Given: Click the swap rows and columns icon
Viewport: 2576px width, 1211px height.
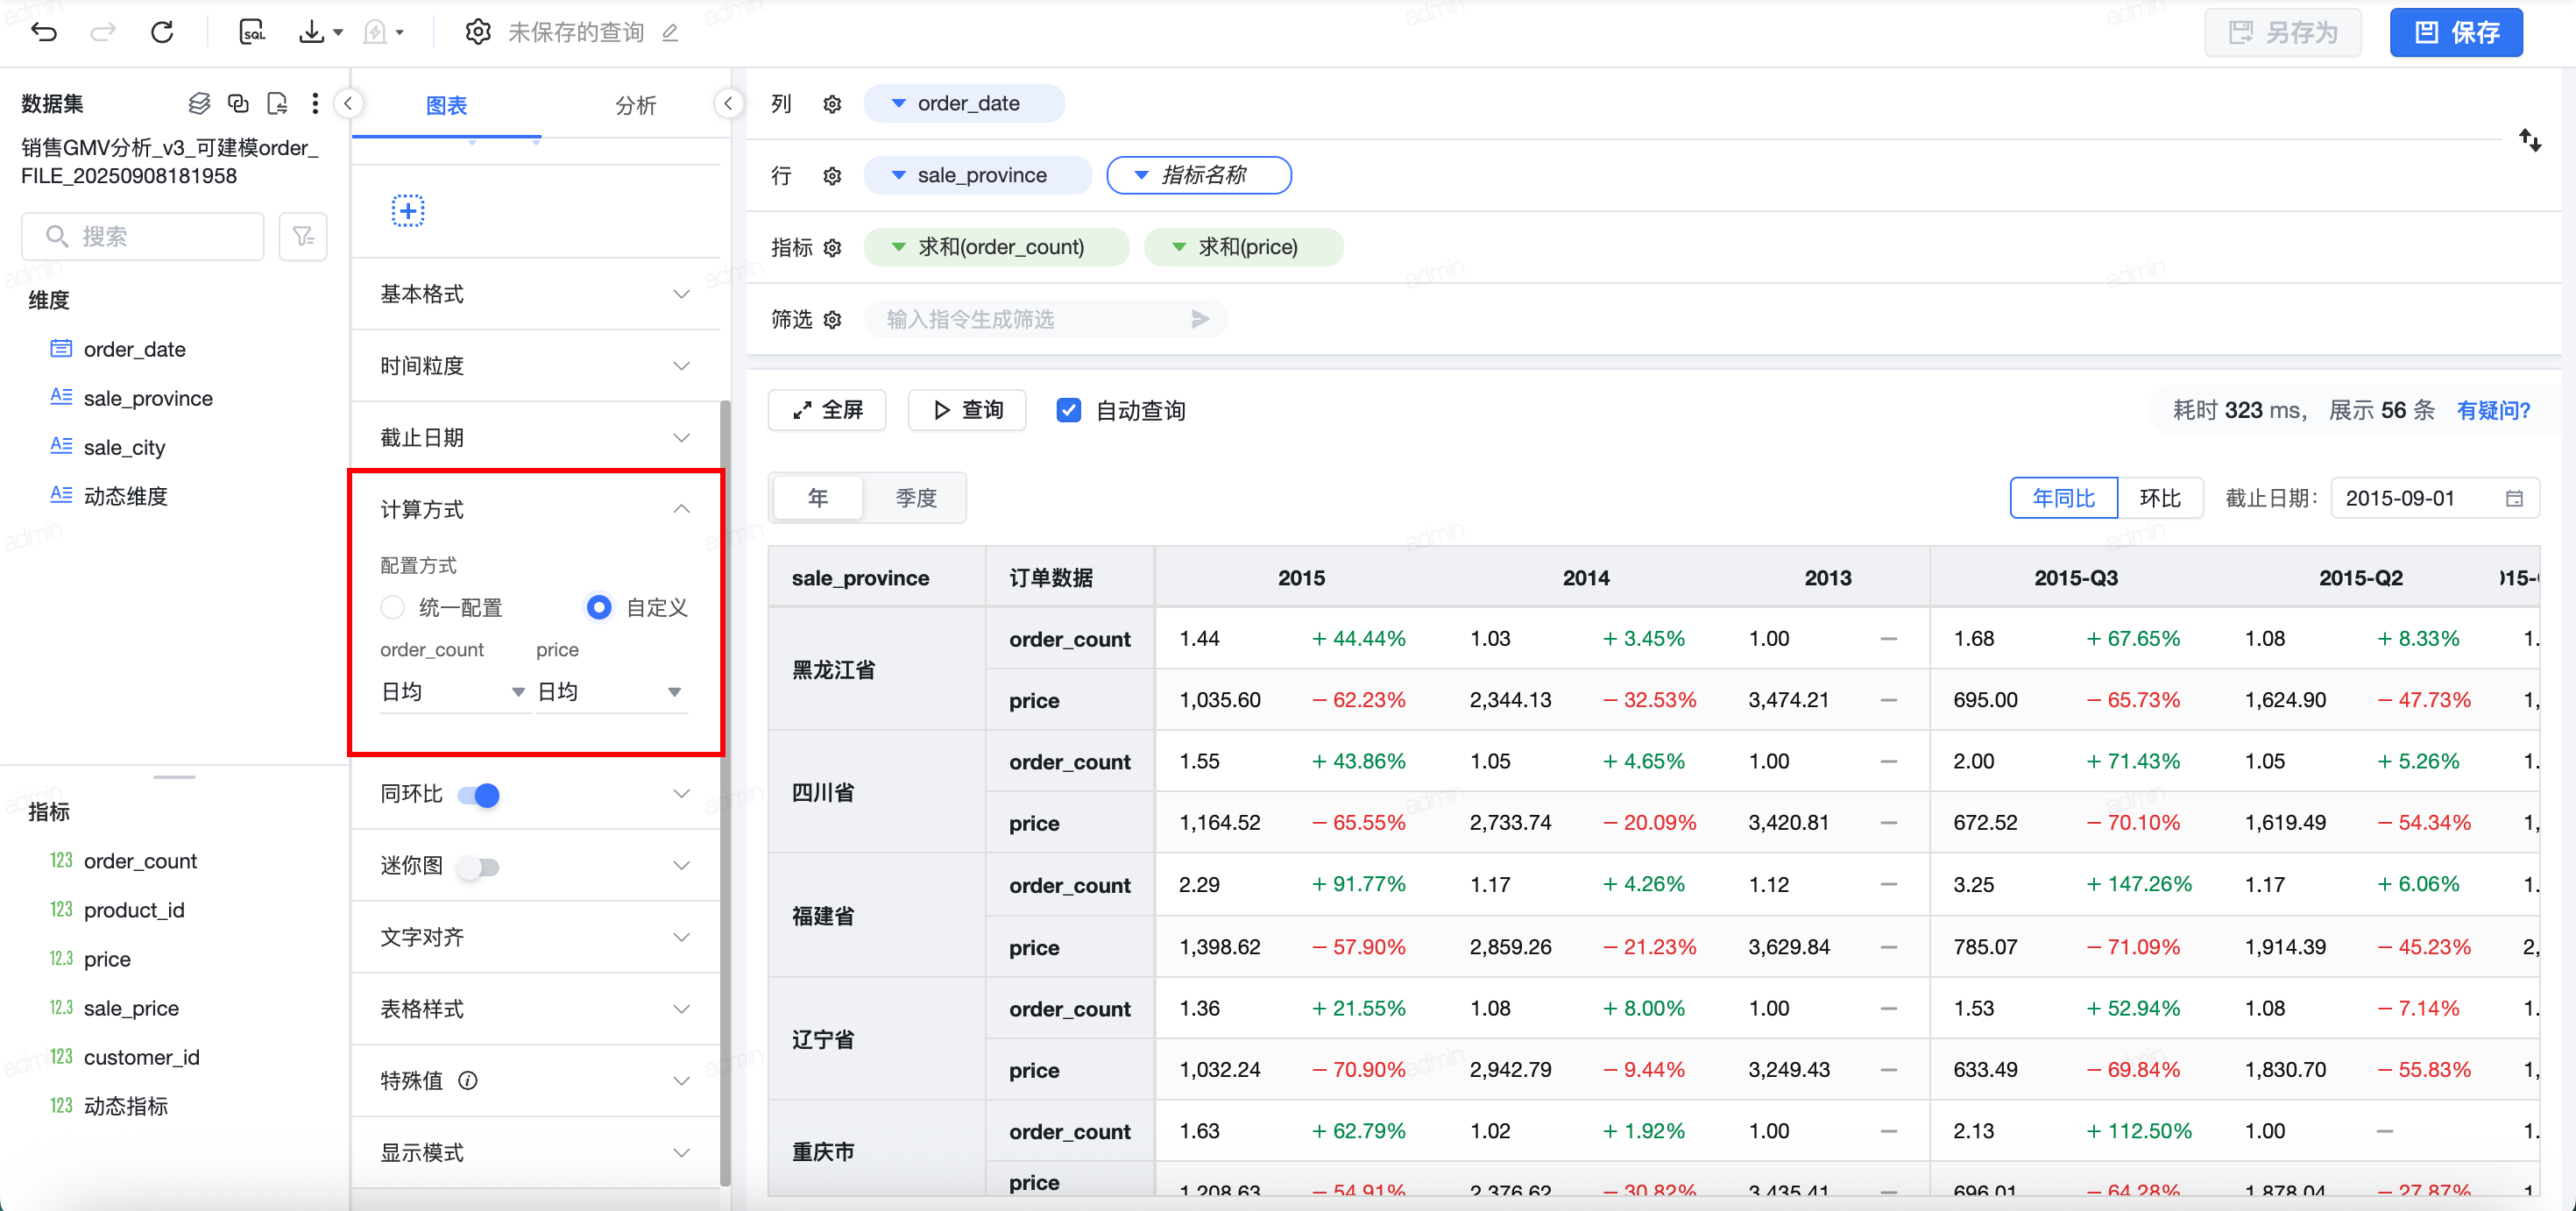Looking at the screenshot, I should point(2529,140).
